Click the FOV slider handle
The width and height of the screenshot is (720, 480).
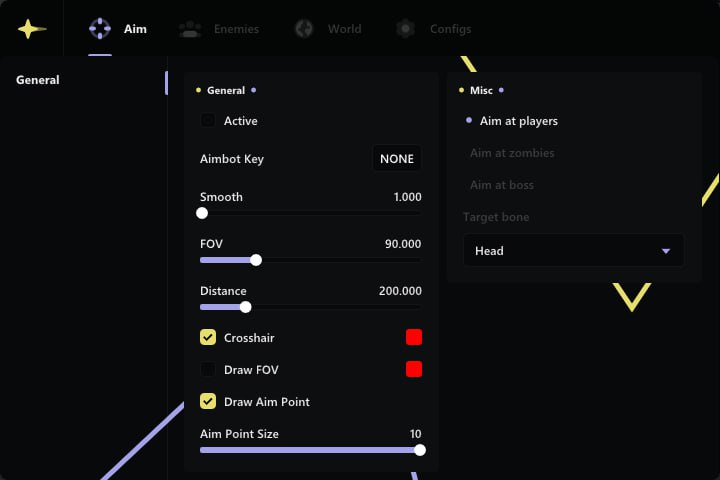pos(256,260)
